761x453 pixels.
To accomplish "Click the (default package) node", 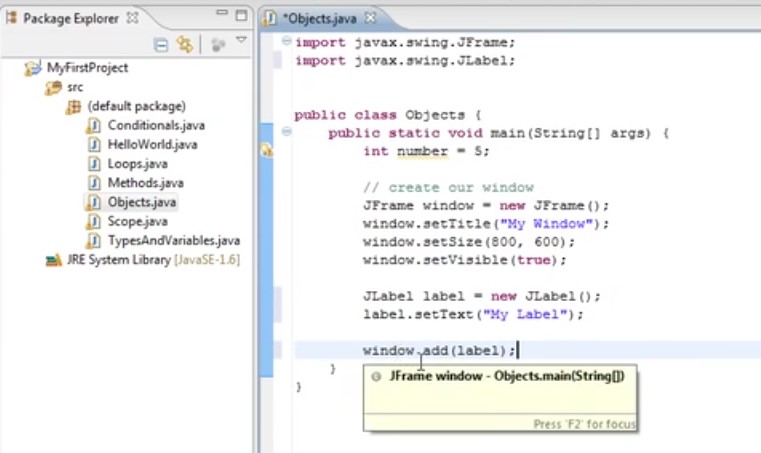I will (136, 106).
